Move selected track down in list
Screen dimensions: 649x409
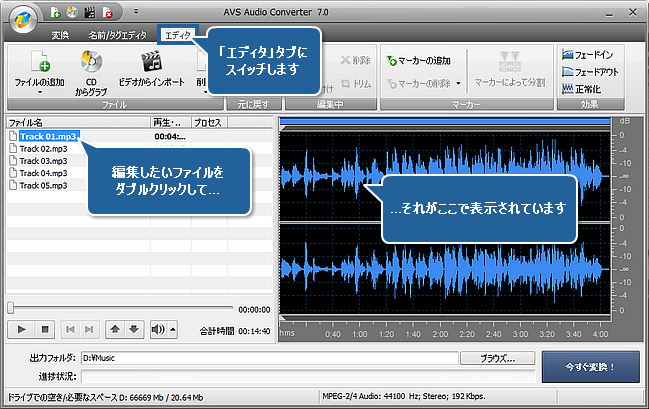pyautogui.click(x=133, y=329)
